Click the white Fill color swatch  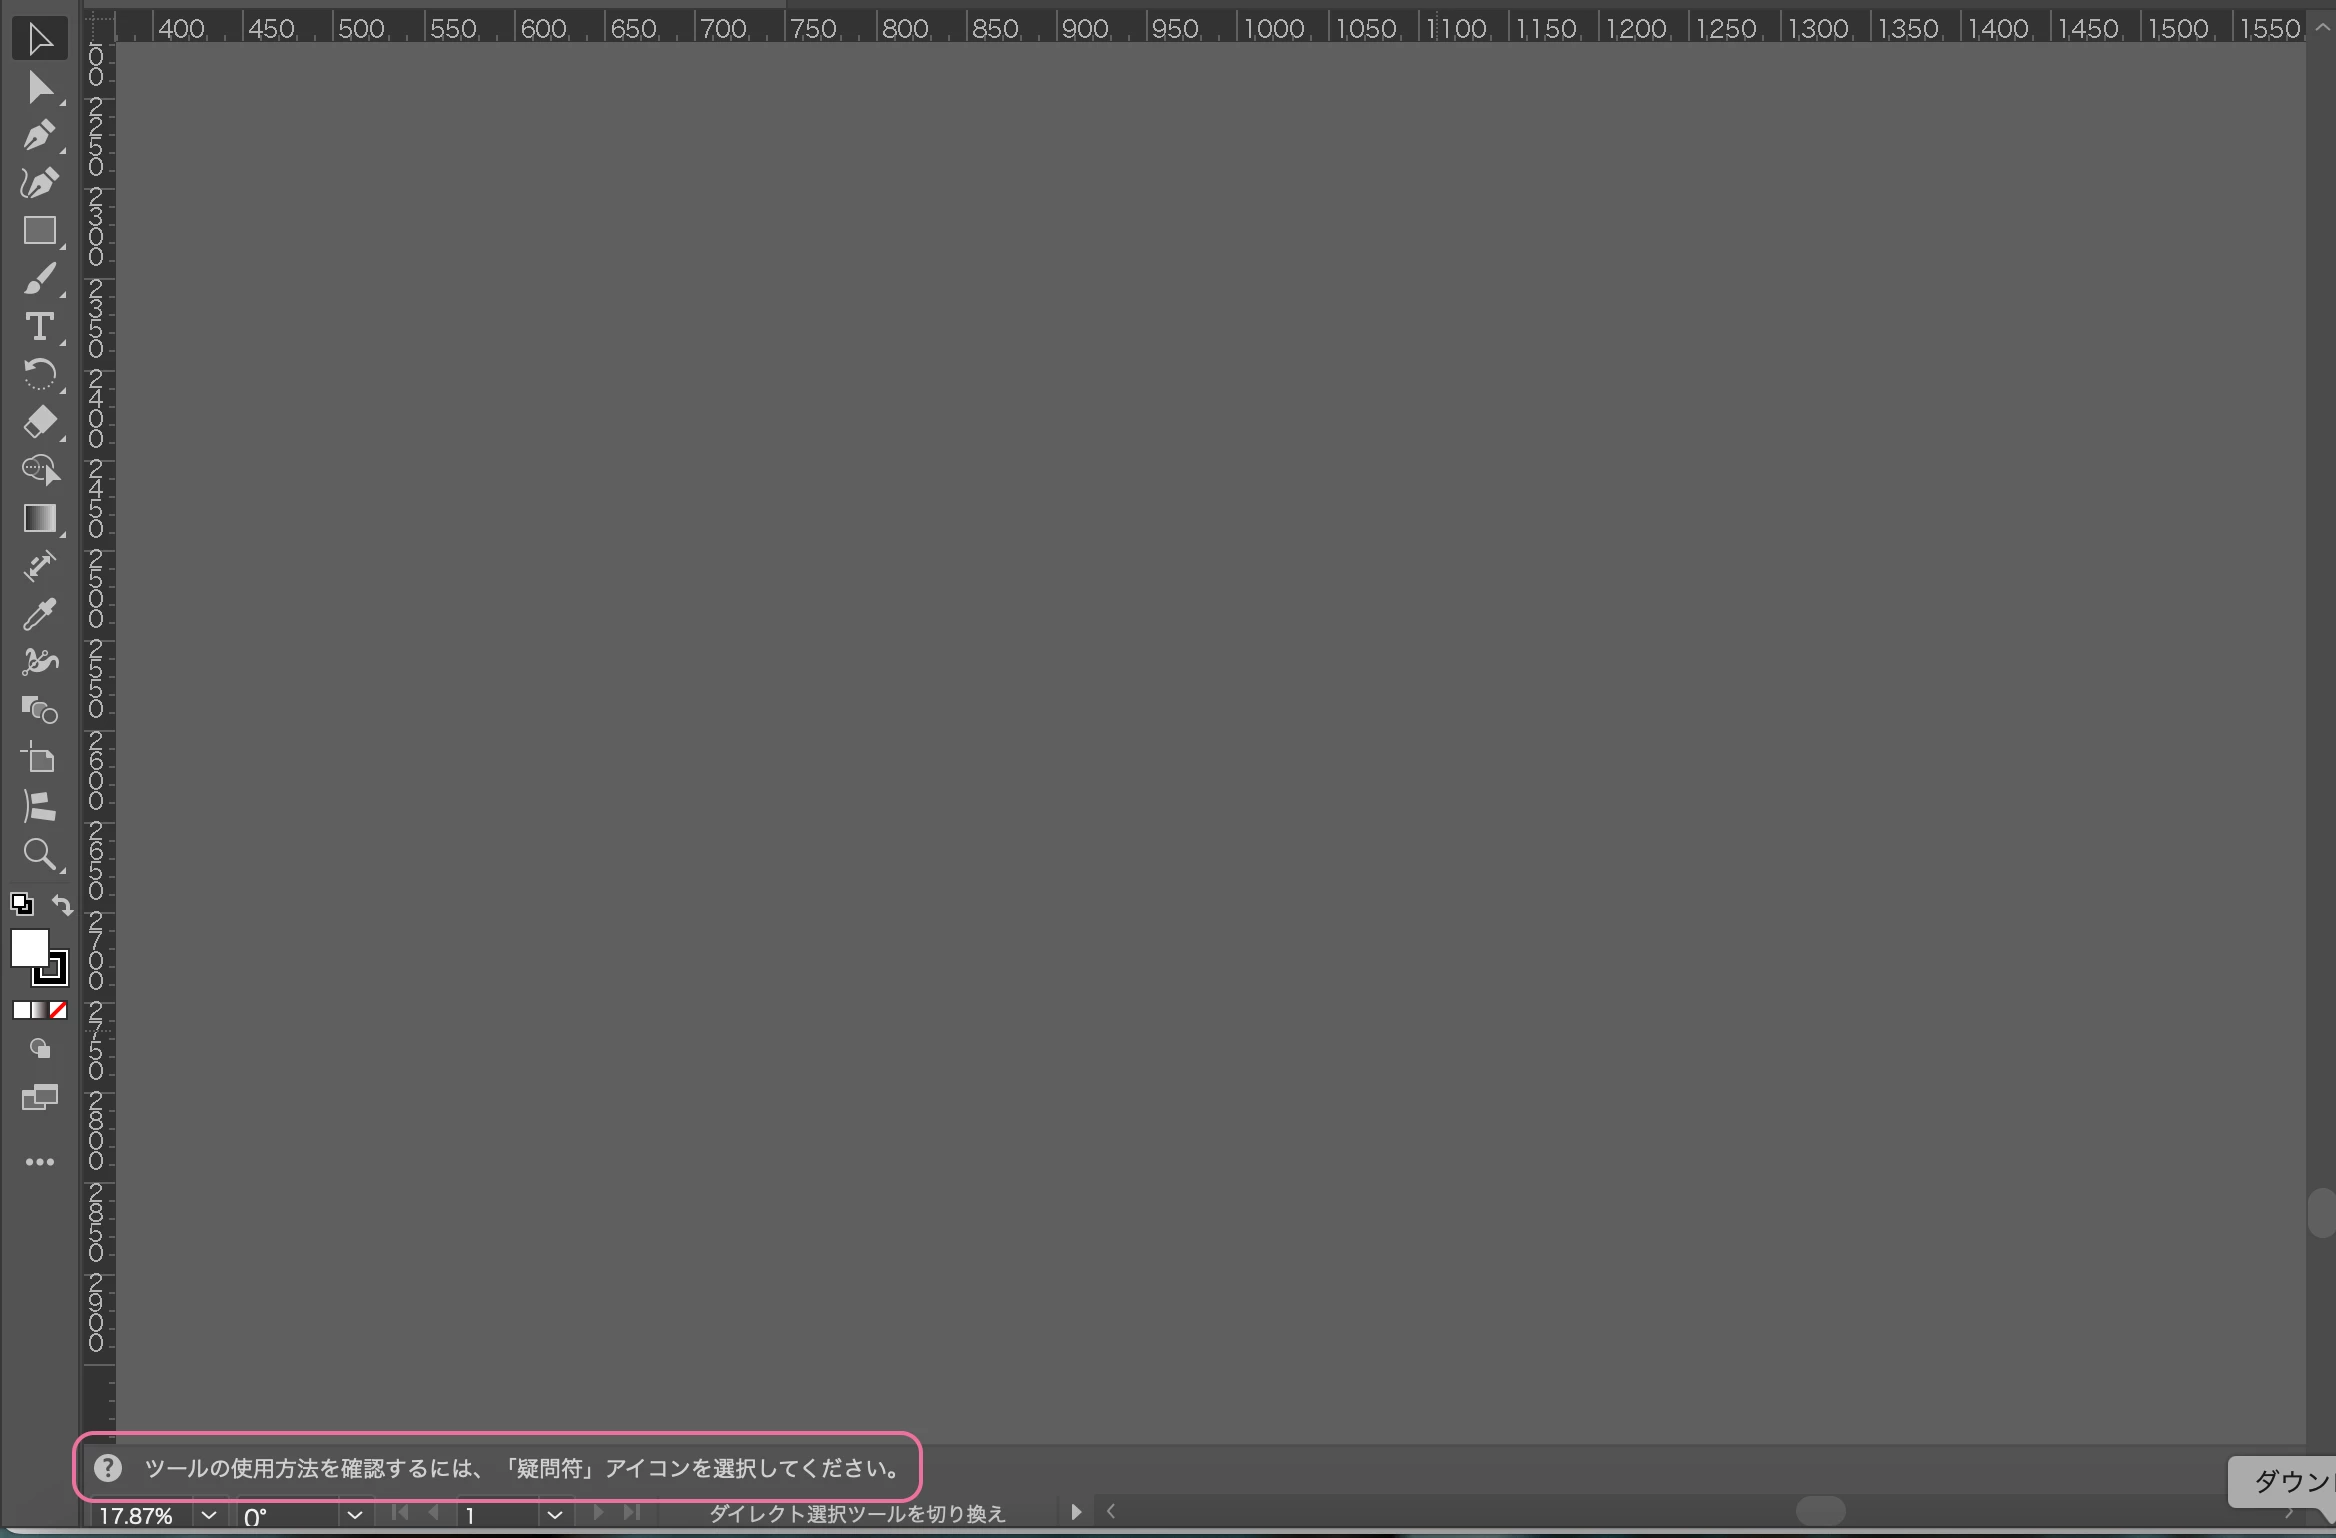tap(29, 947)
